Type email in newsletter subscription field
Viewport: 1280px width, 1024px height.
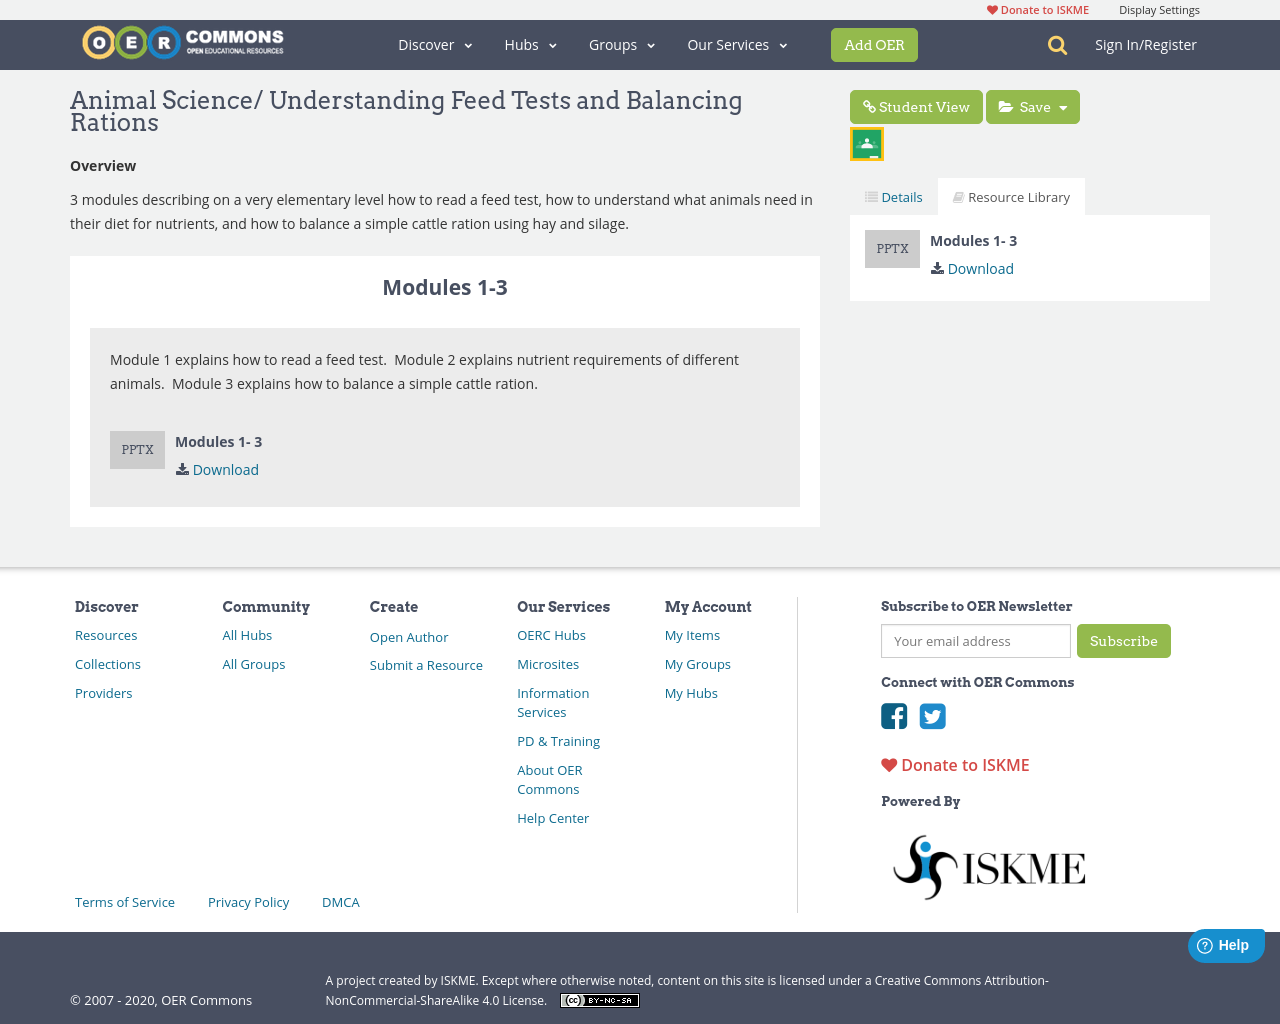975,641
